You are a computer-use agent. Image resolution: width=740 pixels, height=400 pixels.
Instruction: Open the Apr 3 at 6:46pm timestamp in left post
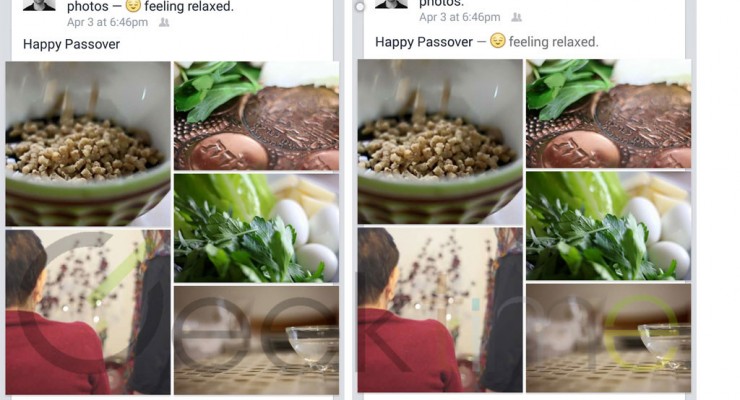click(107, 22)
